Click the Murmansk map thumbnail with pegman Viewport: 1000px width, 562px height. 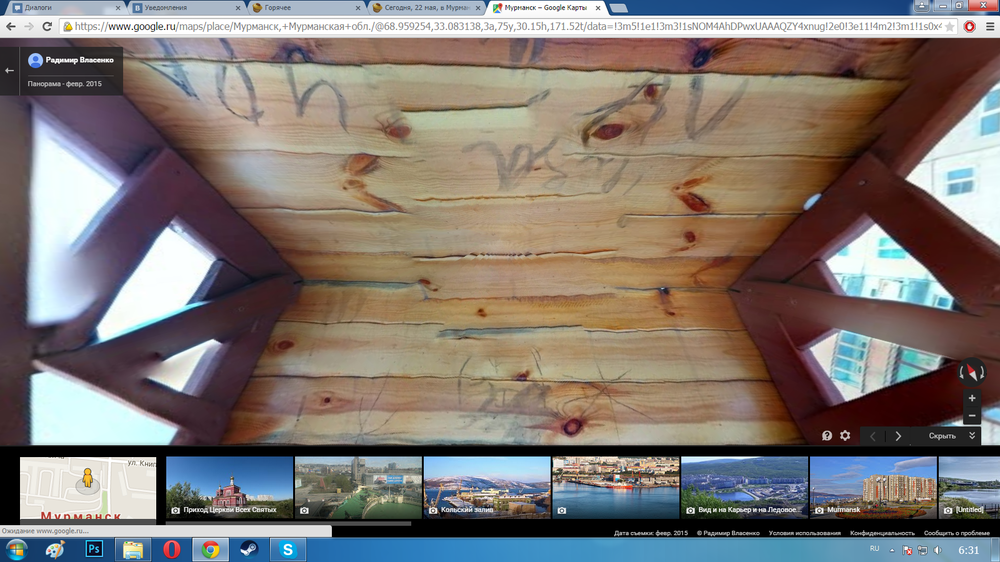[x=88, y=487]
